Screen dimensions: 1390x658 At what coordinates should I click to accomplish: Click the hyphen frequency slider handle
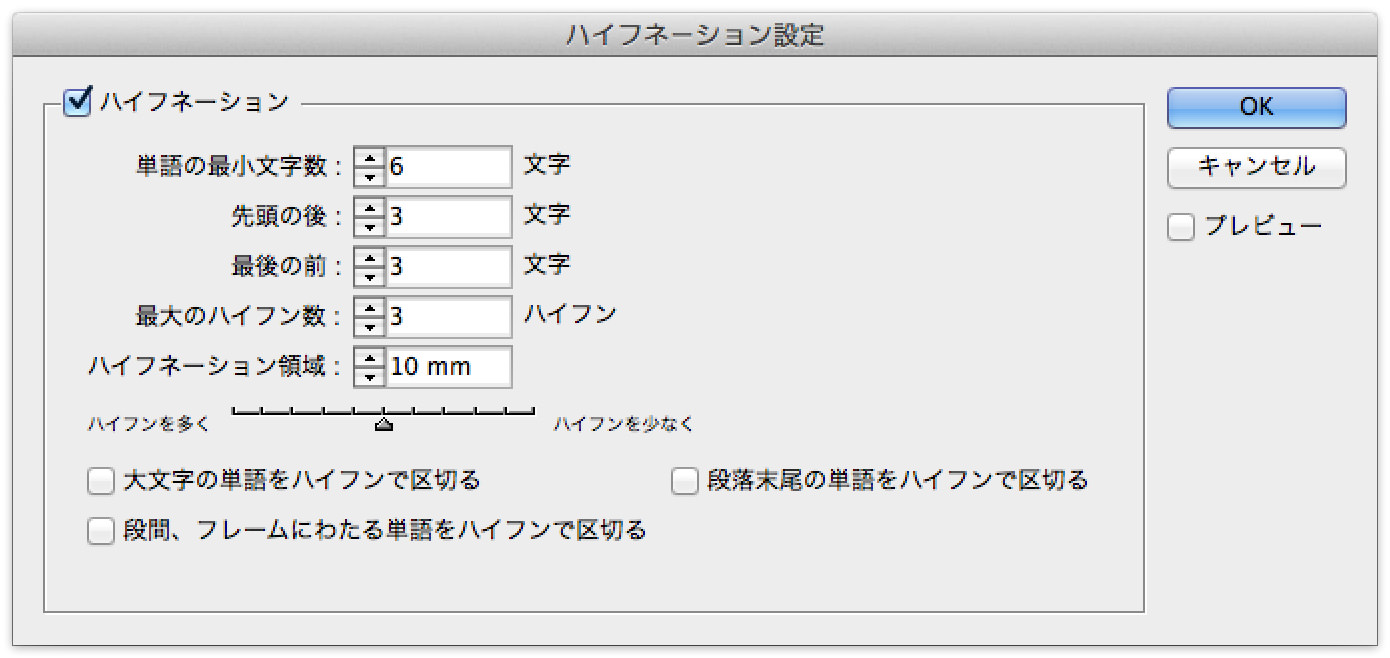383,425
